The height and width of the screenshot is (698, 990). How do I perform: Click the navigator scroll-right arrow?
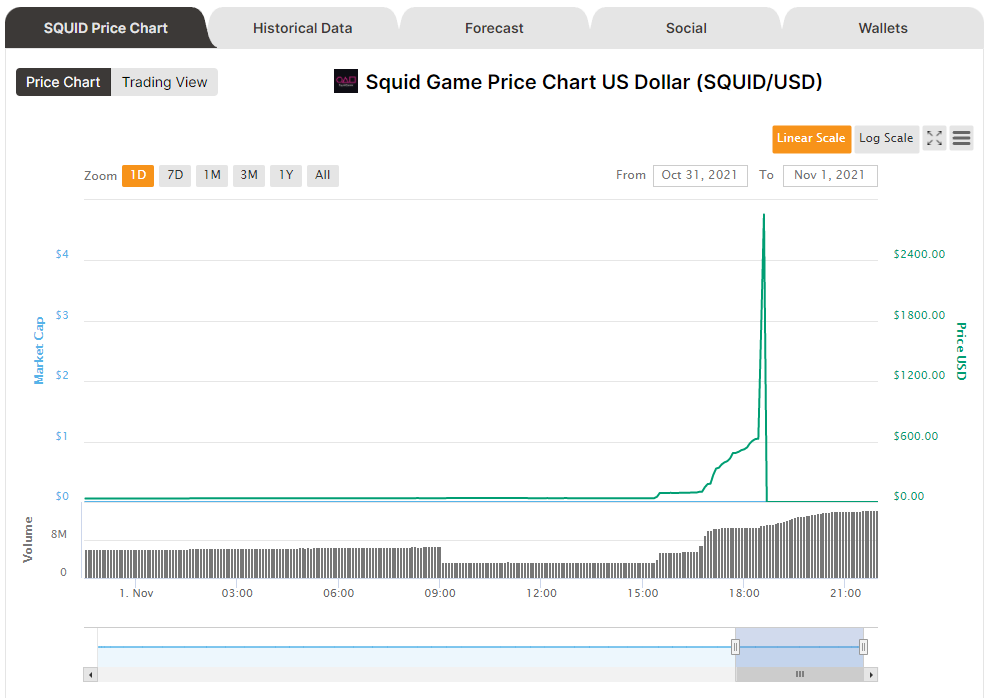coord(871,675)
